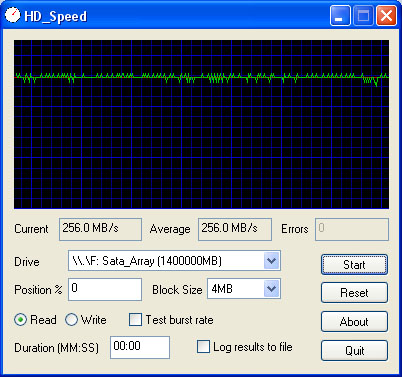Enable the Test burst rate checkbox
The width and height of the screenshot is (402, 377).
[x=136, y=320]
